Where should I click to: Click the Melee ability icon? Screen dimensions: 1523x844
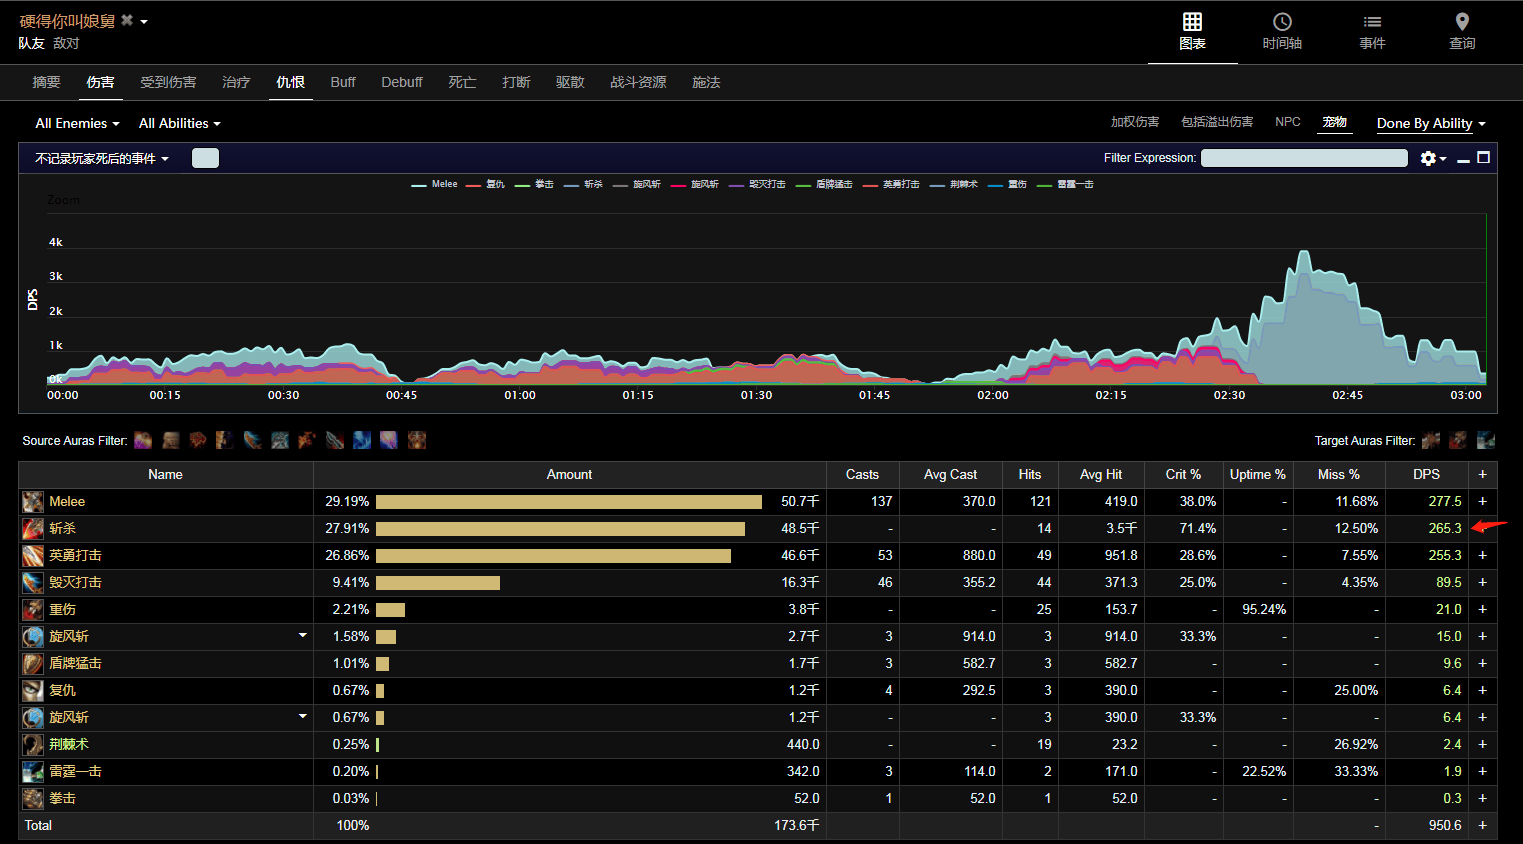coord(33,502)
